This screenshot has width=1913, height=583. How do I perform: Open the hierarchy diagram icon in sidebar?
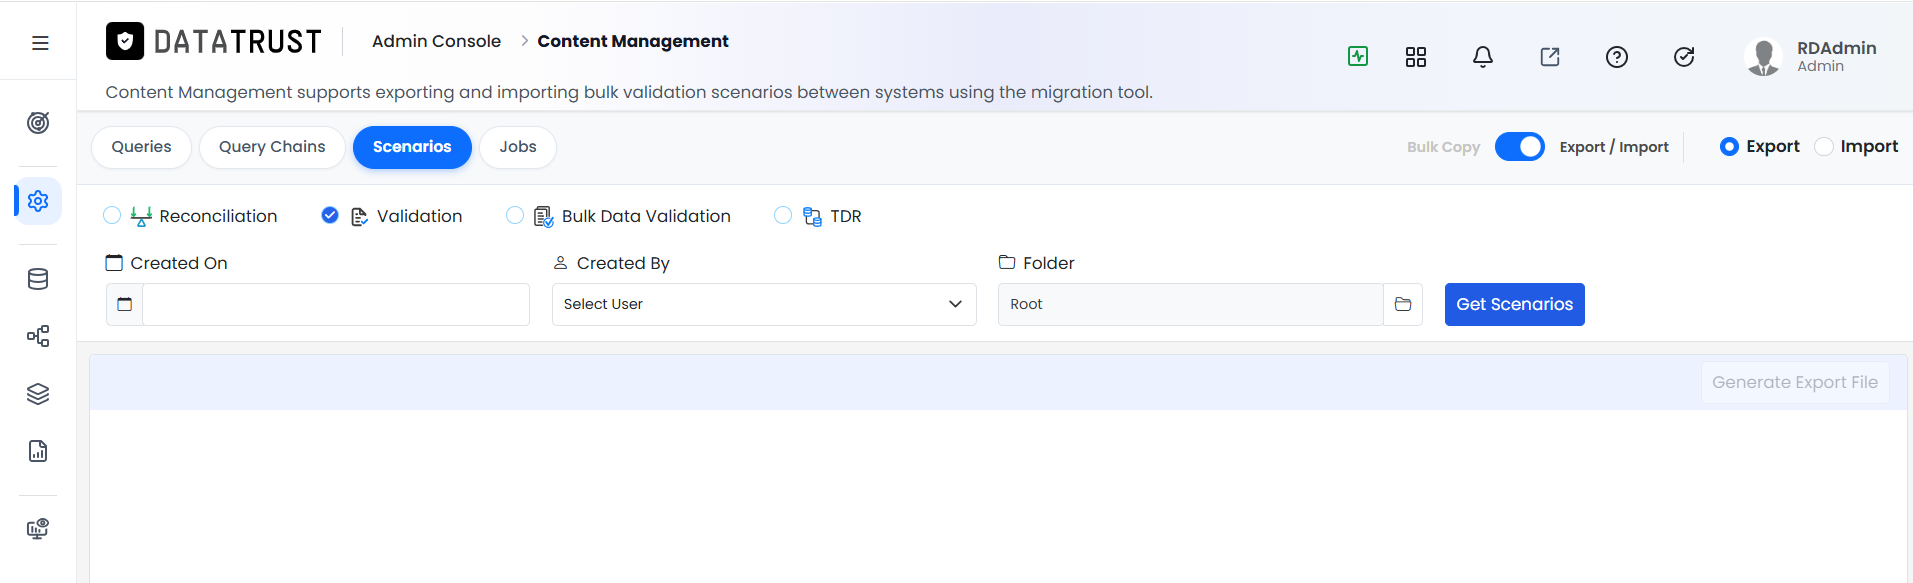(38, 336)
